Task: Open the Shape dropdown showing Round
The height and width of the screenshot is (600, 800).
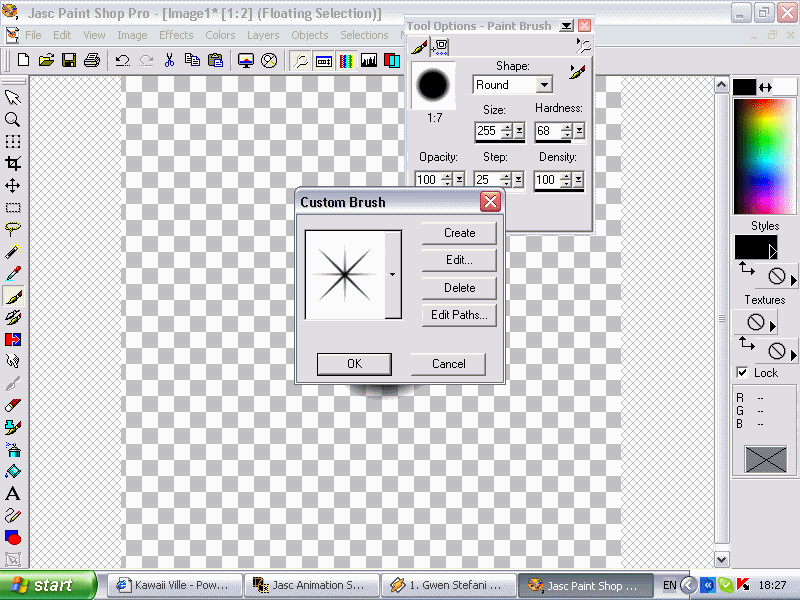Action: 544,85
